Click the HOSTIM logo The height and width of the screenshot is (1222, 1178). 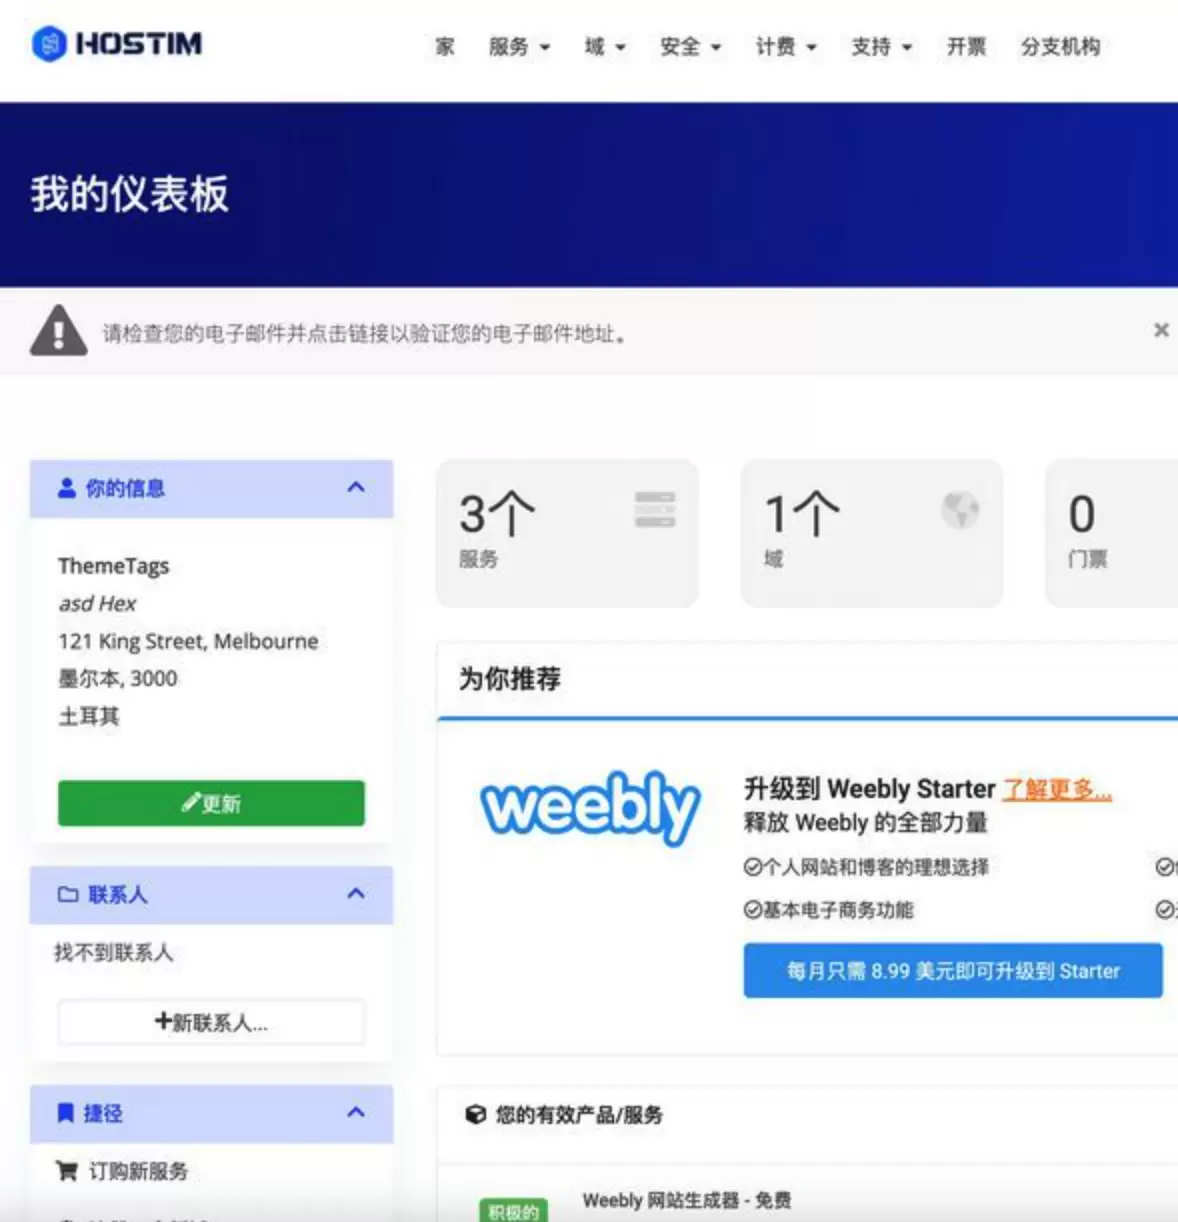117,44
